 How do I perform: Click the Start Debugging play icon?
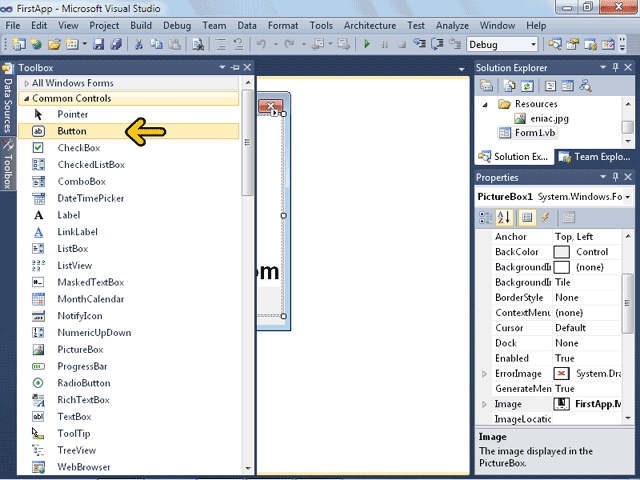pos(368,44)
